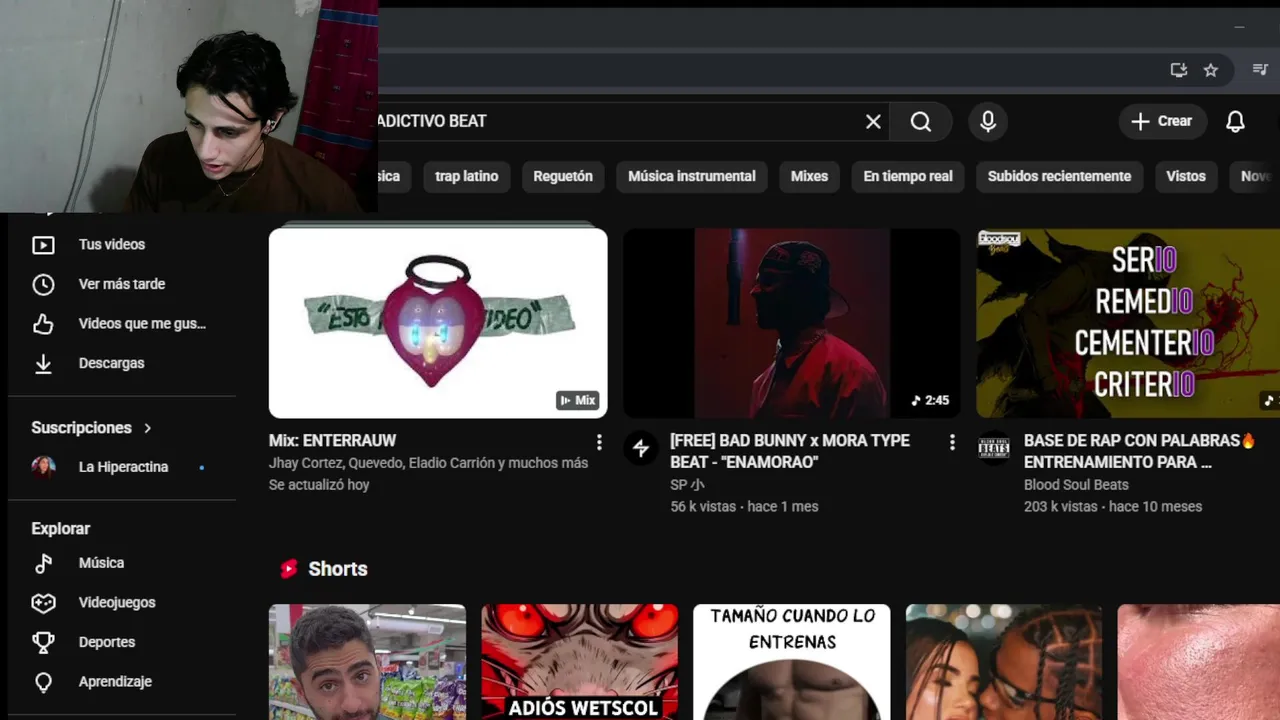Open the supermarket man short thumbnail

367,662
